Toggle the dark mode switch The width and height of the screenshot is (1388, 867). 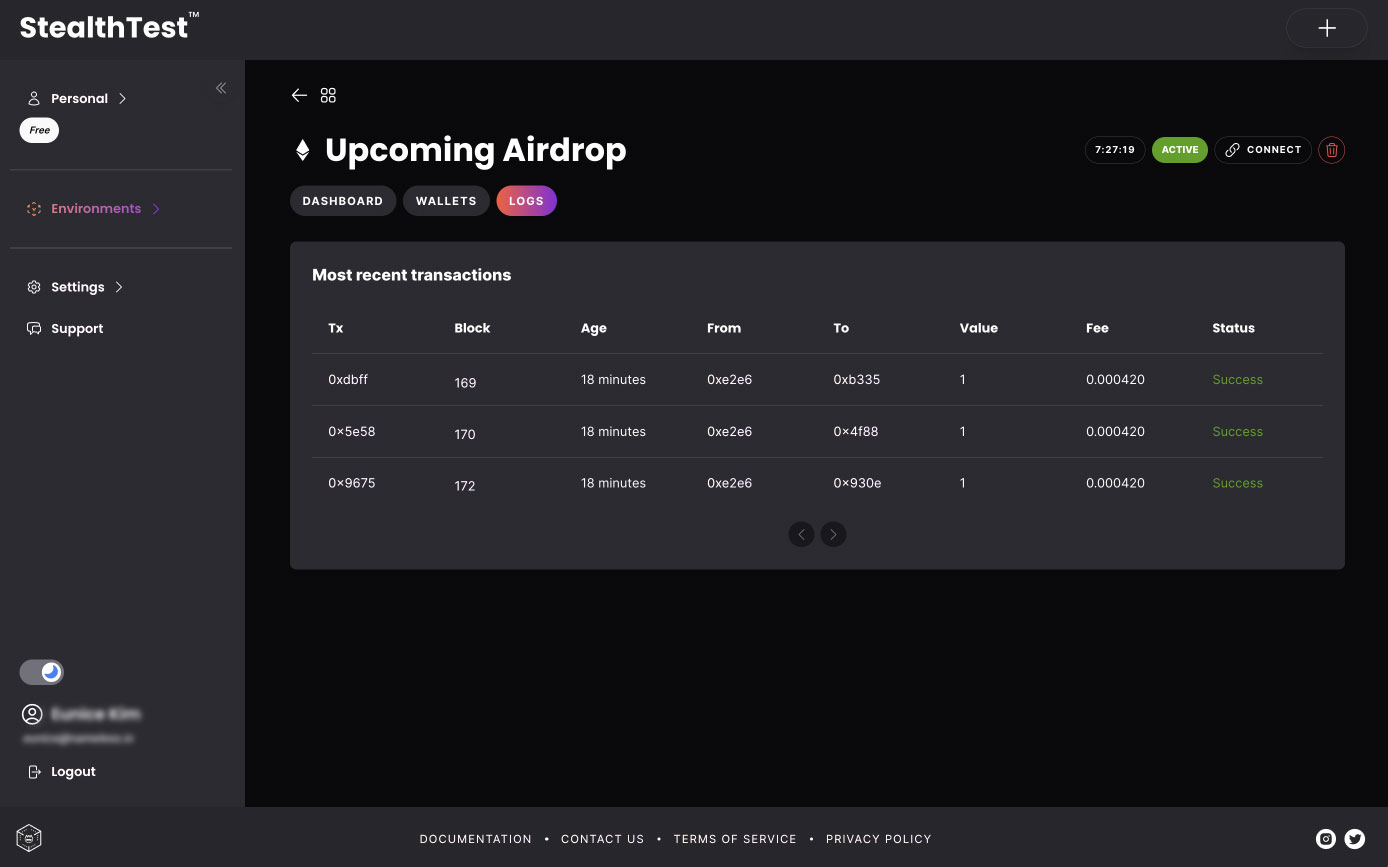pos(42,672)
